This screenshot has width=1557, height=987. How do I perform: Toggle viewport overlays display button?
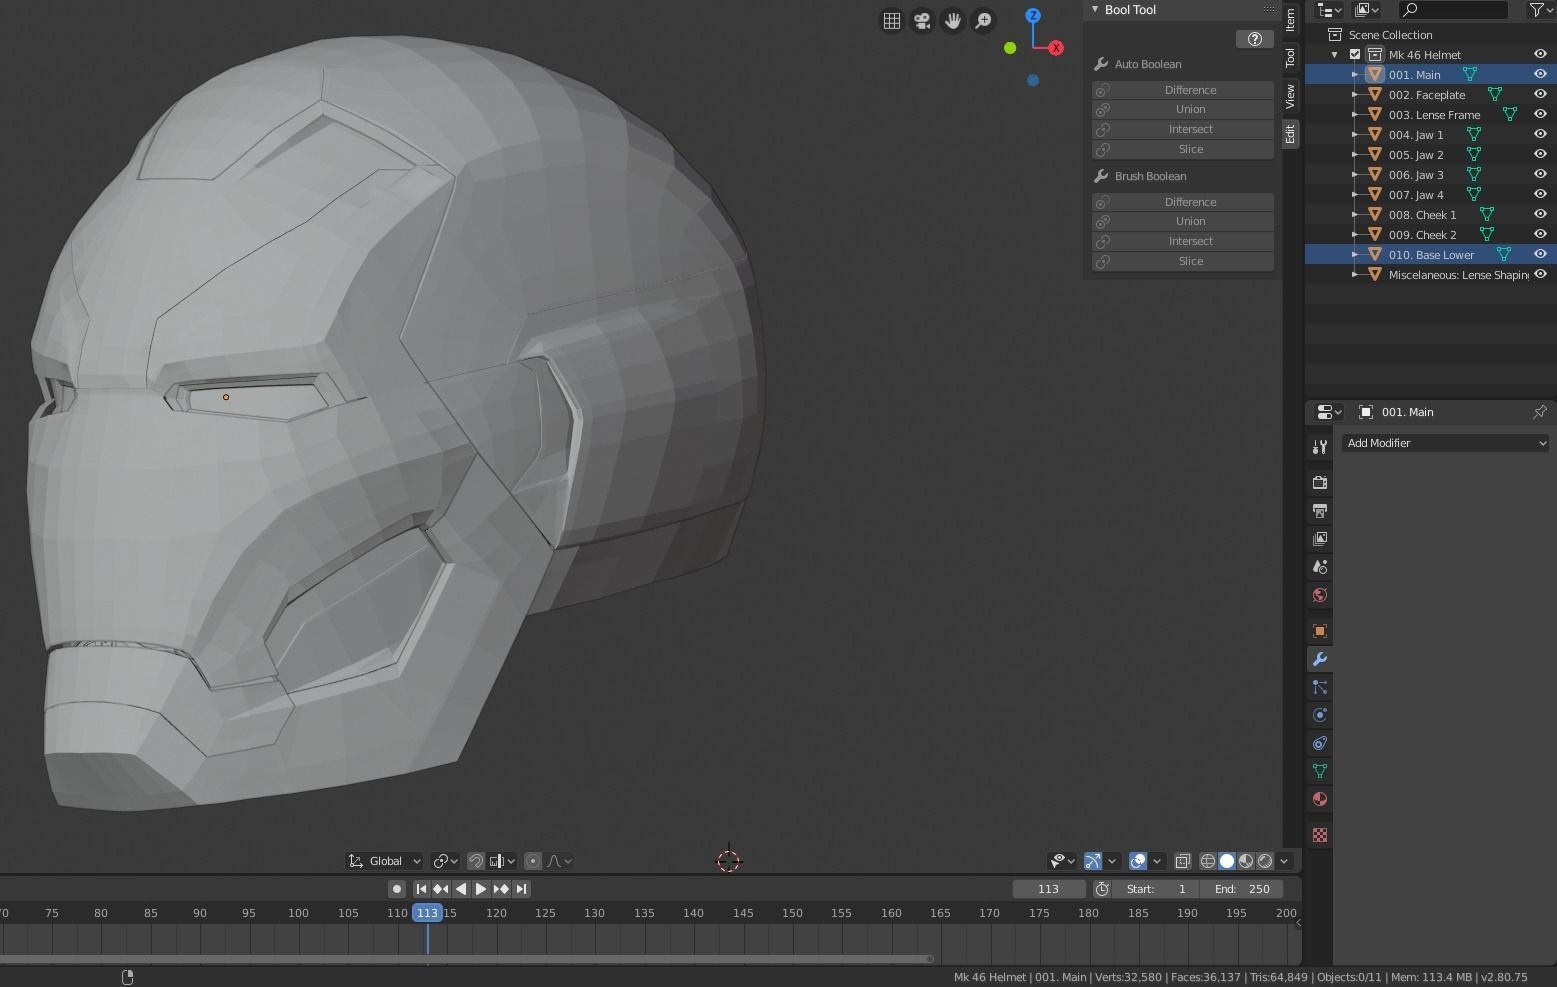[1138, 861]
